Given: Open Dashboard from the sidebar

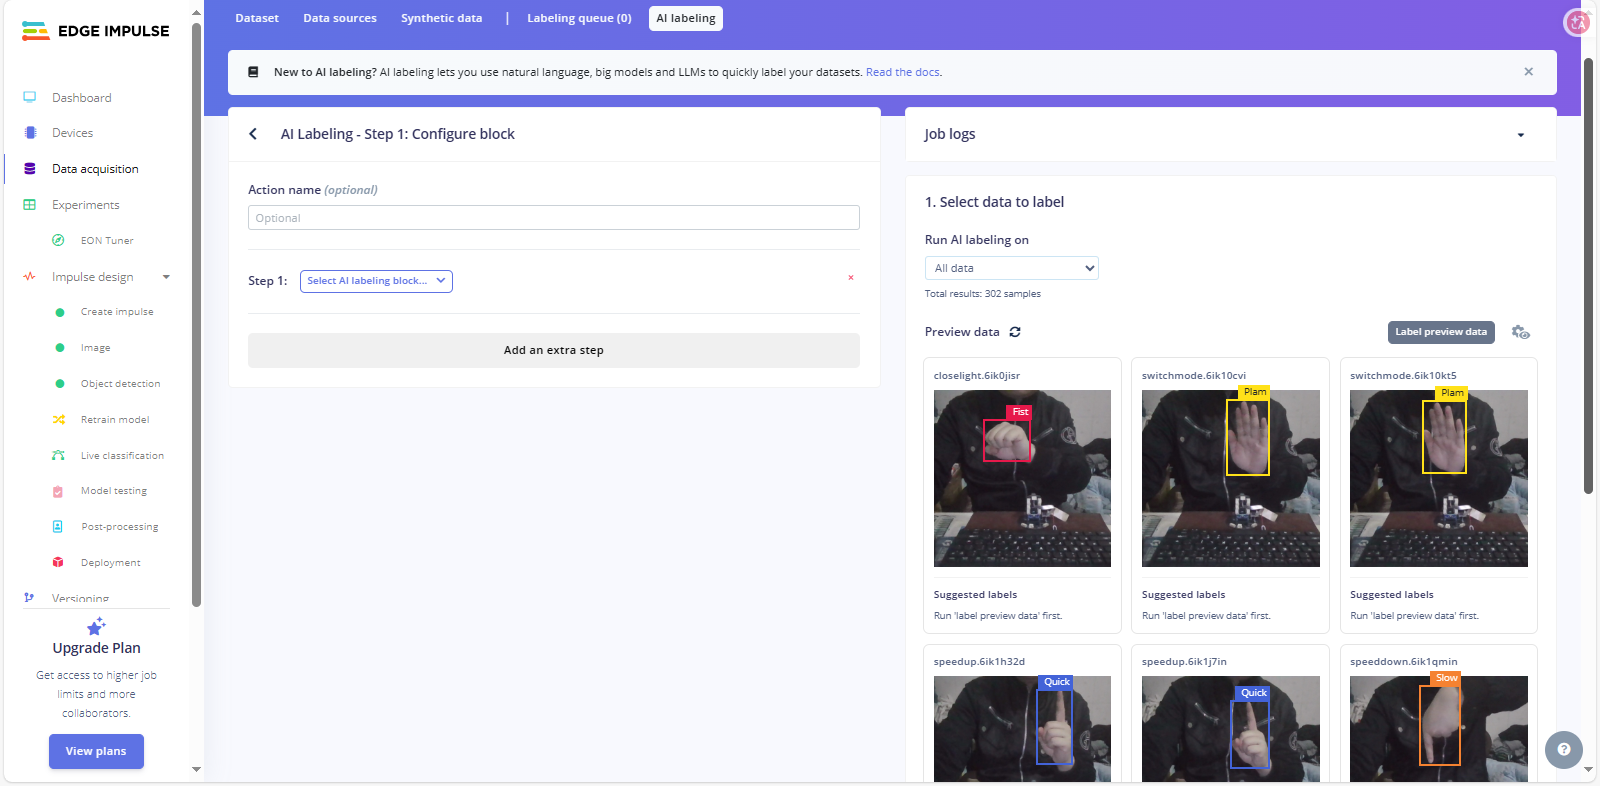Looking at the screenshot, I should click(81, 97).
